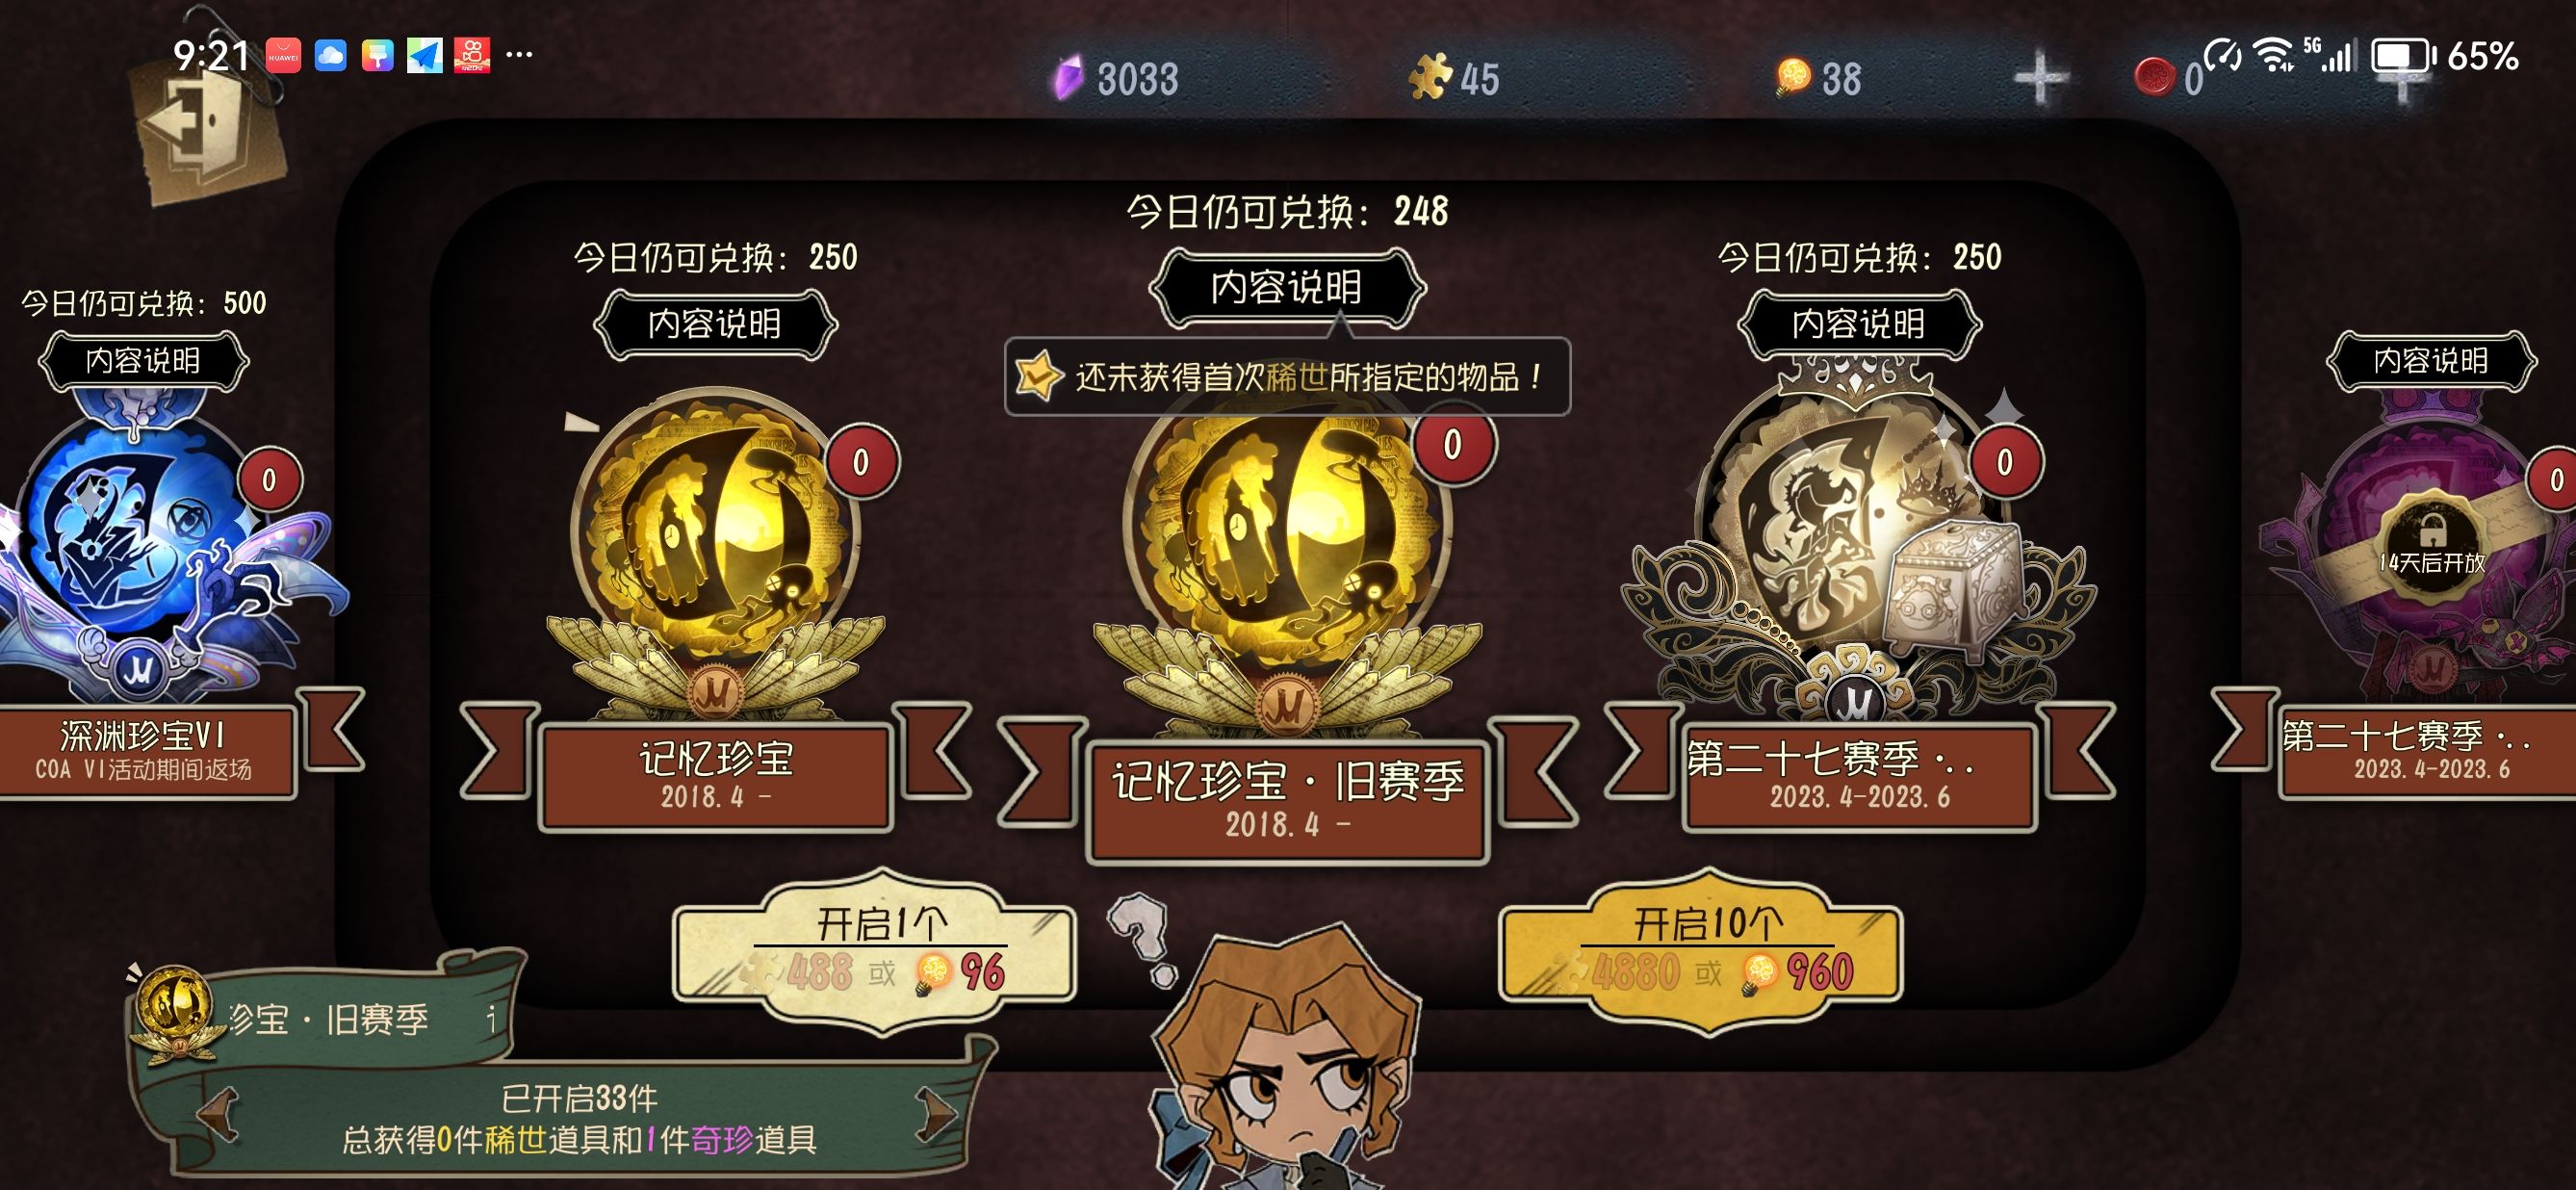Tap the inspiration lightbulb currency icon
The height and width of the screenshot is (1190, 2576).
(x=1793, y=76)
